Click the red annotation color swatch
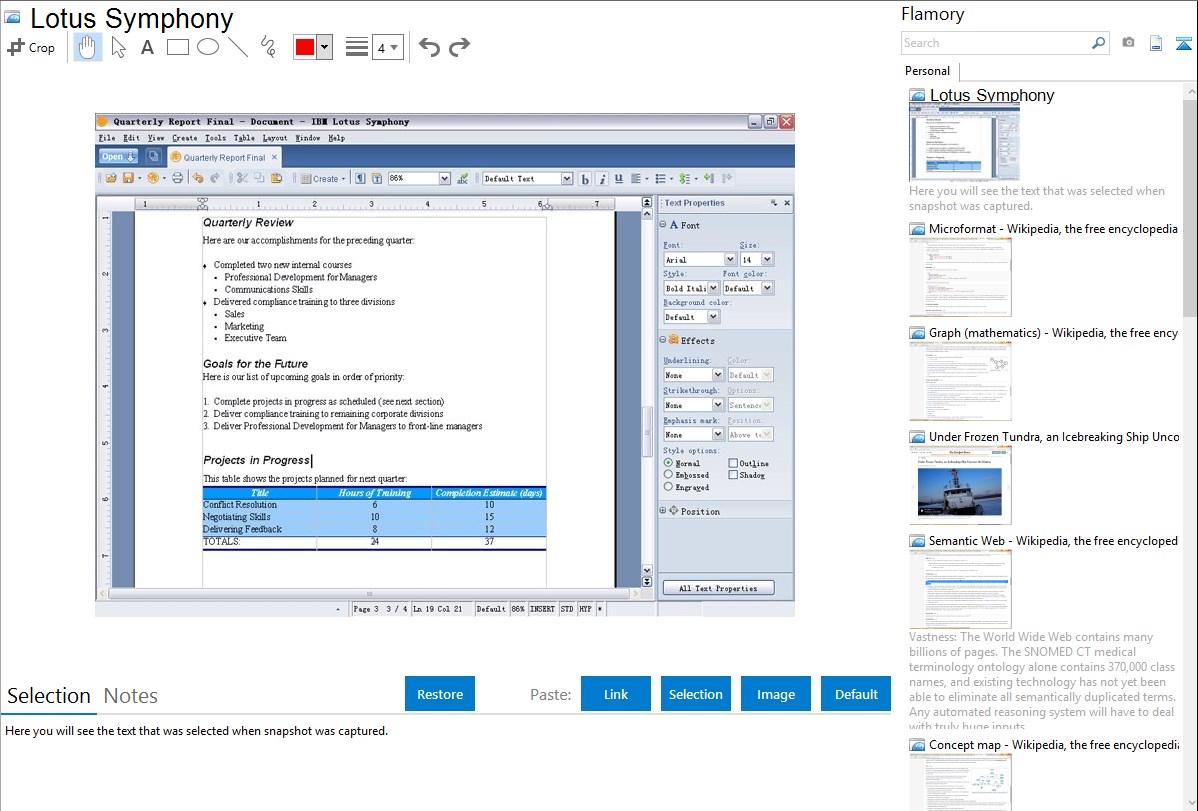1198x811 pixels. tap(305, 47)
